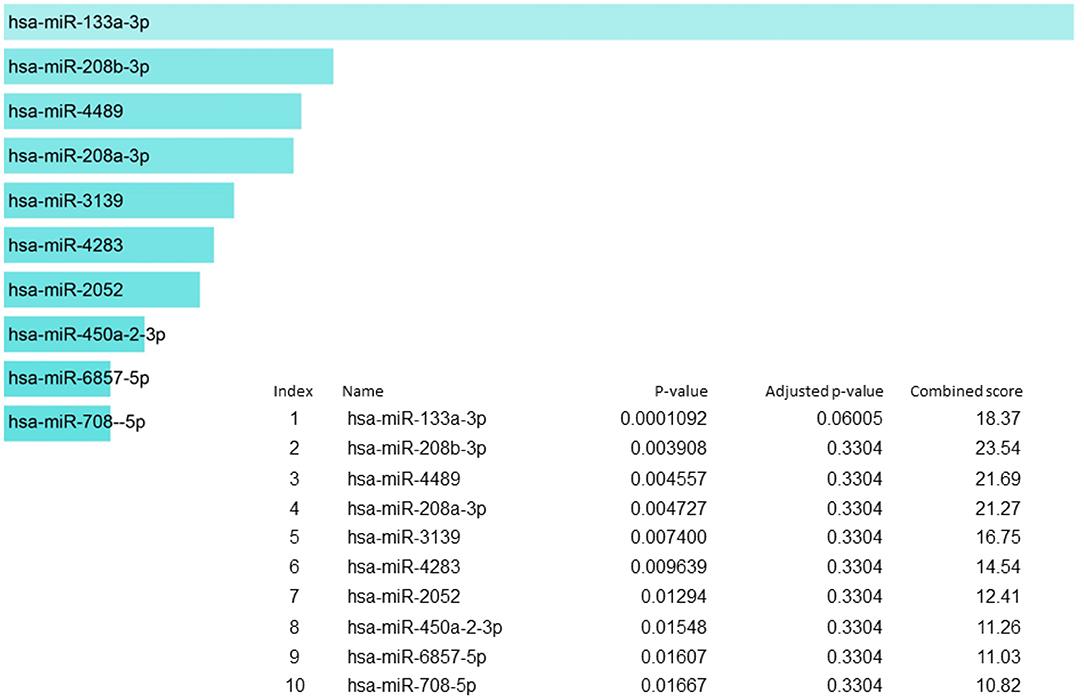Select hsa-miR-6857-5p in the table Name column
This screenshot has height=699, width=1084.
tap(417, 657)
